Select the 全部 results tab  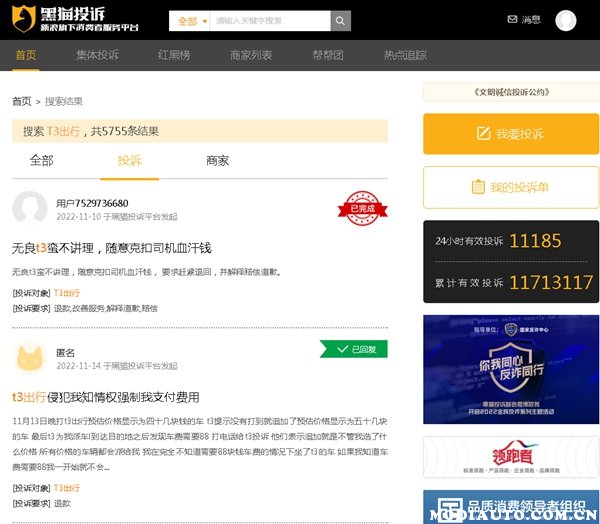(41, 160)
